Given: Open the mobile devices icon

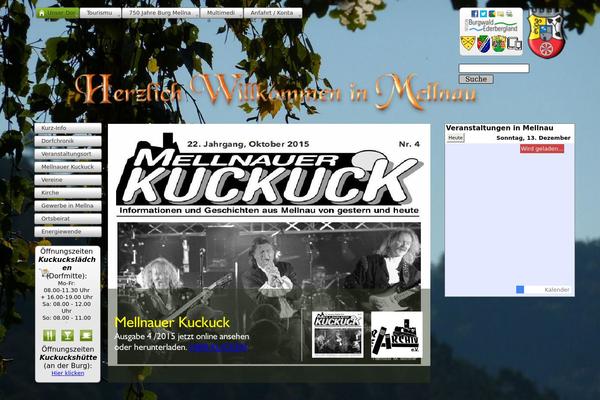Looking at the screenshot, I should [515, 44].
